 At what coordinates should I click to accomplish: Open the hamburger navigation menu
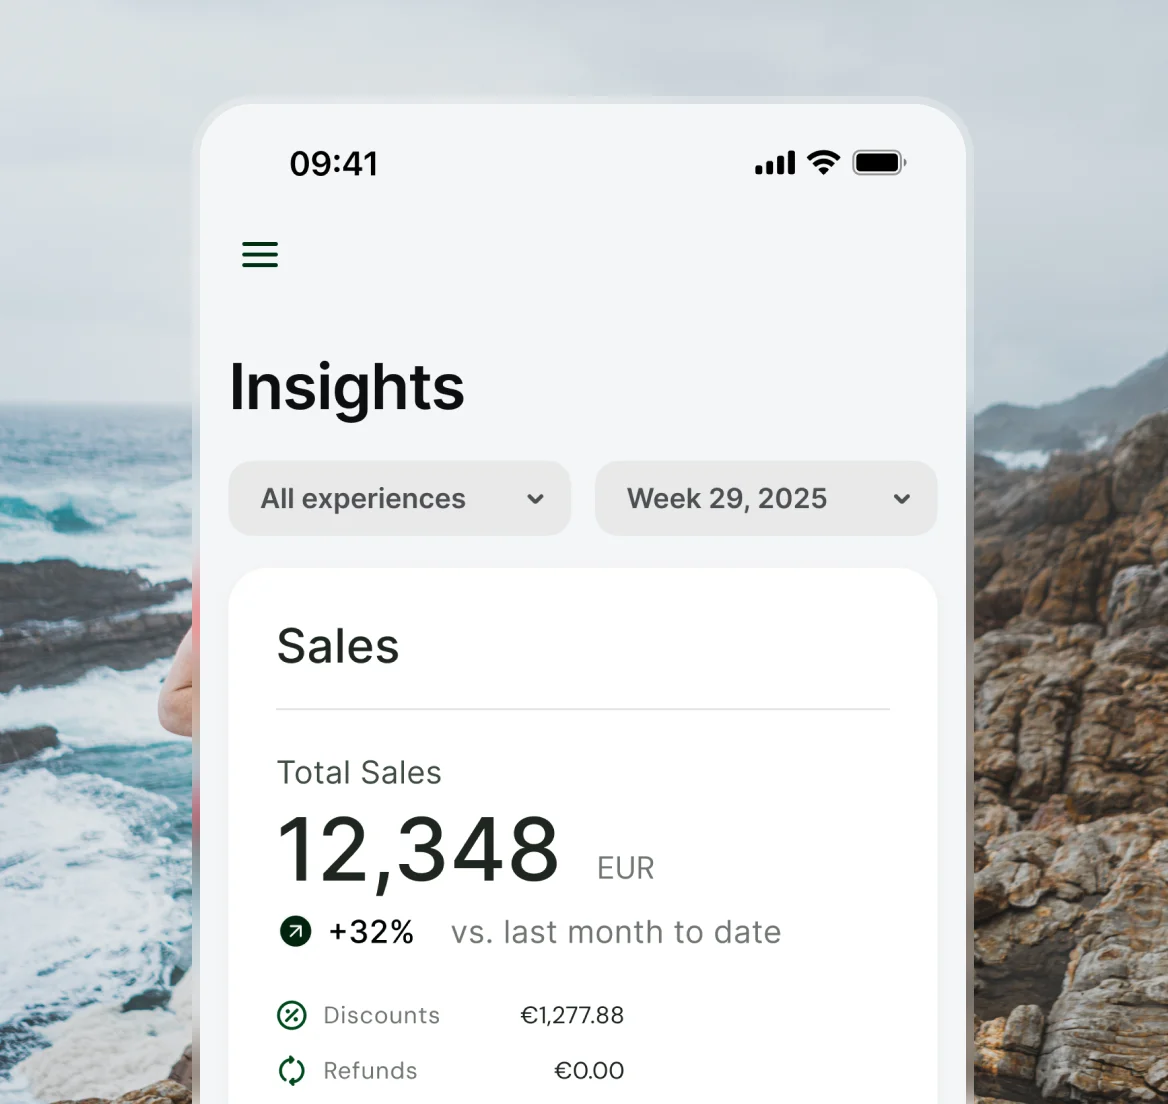[x=259, y=255]
